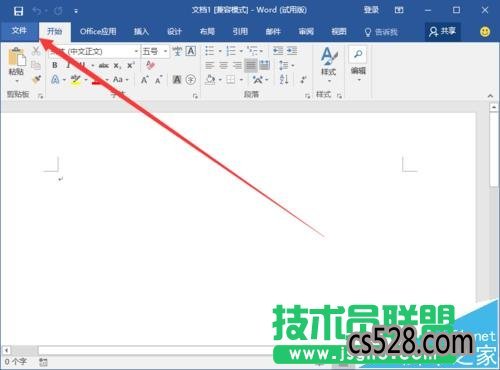Click the Redo icon in quick access toolbar
500x370 pixels.
(x=58, y=11)
